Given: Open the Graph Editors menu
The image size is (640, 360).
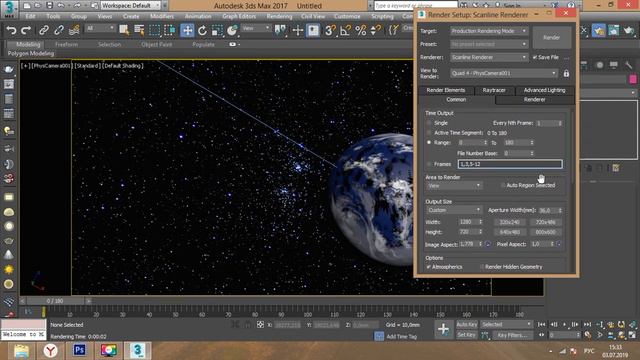Looking at the screenshot, I should coord(239,16).
